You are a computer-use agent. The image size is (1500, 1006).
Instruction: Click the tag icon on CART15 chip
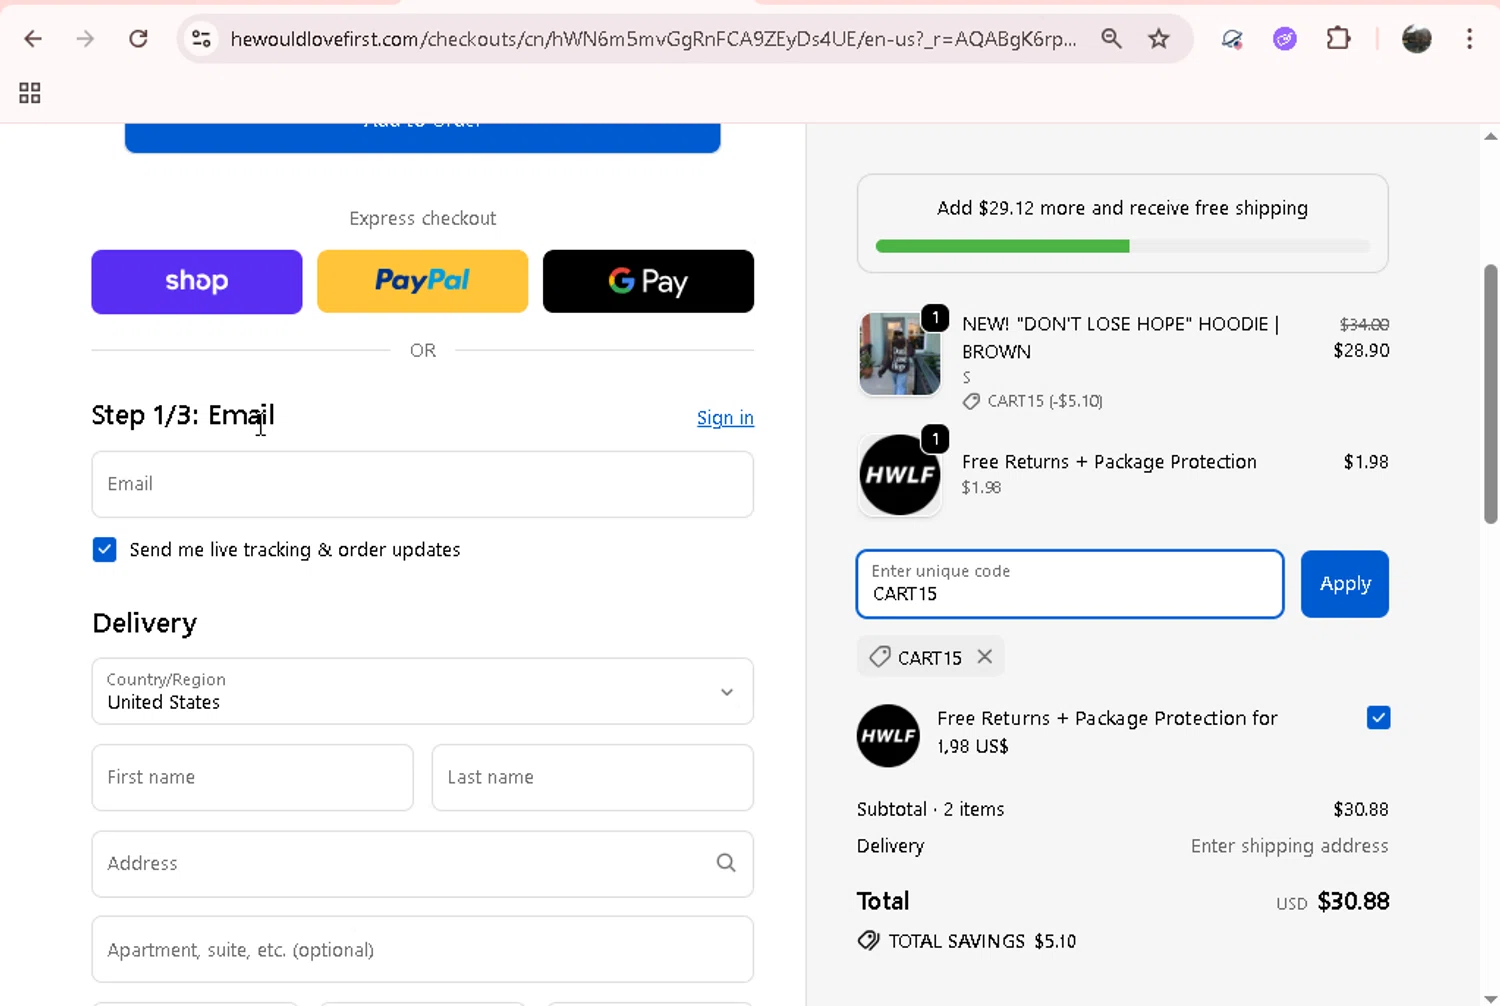click(x=880, y=656)
